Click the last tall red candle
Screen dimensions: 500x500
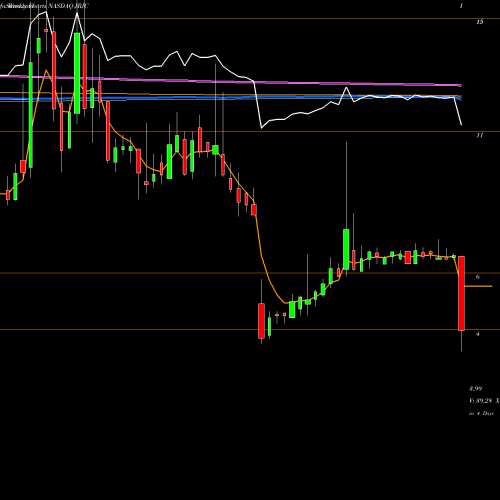point(461,293)
